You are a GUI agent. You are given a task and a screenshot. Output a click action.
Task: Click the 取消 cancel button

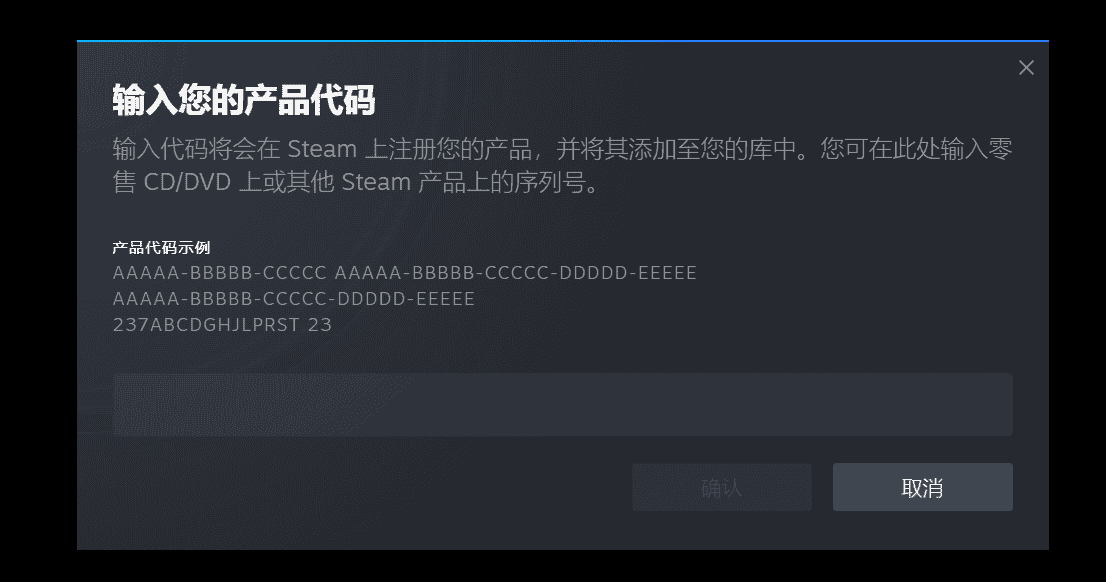coord(923,487)
